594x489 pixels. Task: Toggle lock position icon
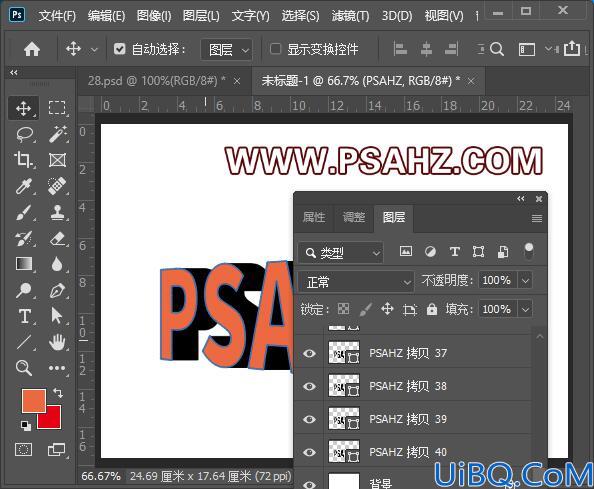[387, 309]
